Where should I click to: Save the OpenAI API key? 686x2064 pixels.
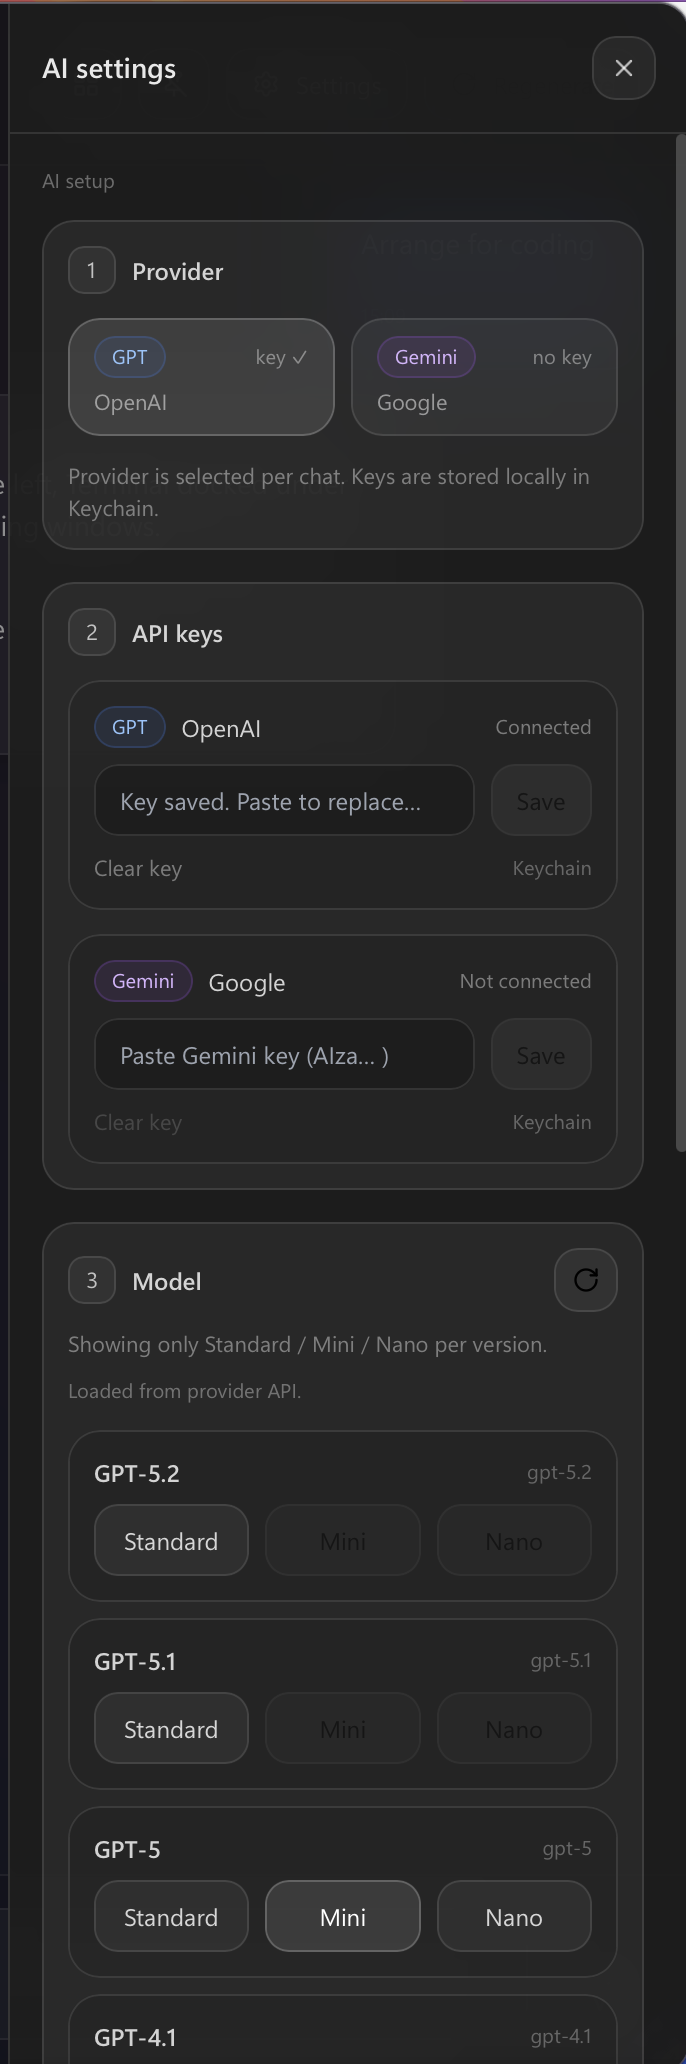540,800
